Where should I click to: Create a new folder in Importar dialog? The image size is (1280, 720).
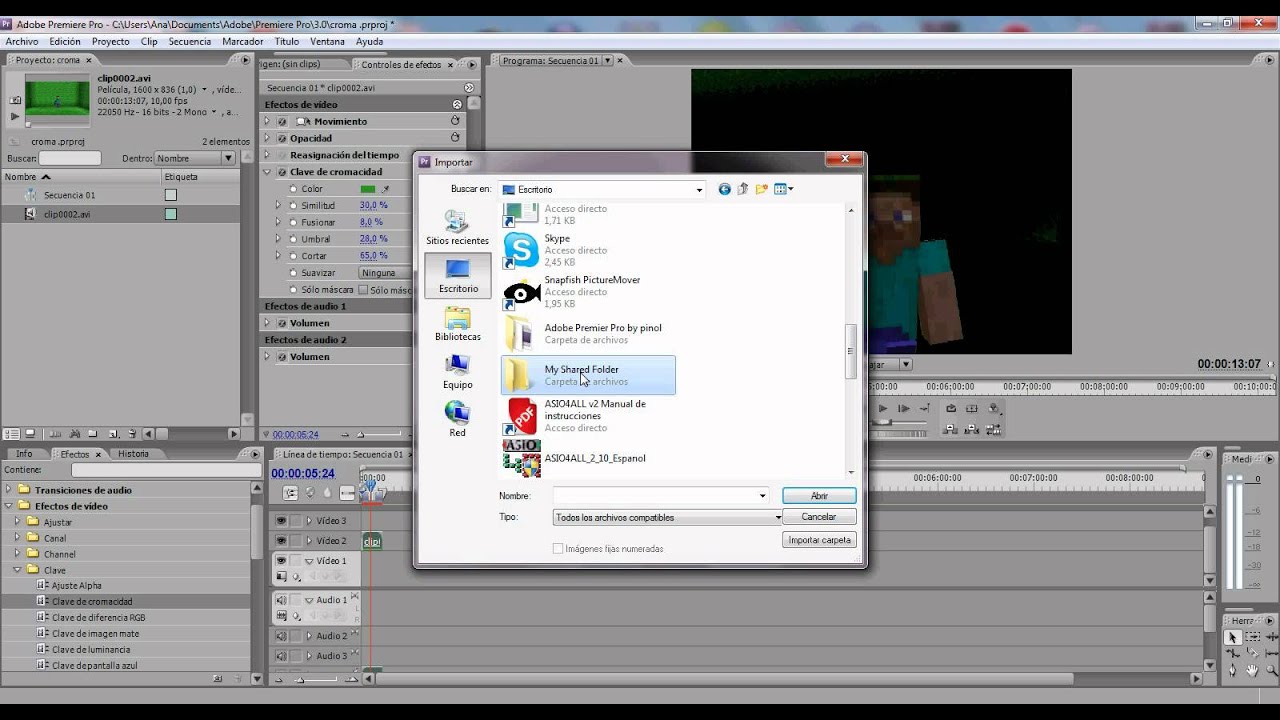pyautogui.click(x=761, y=189)
